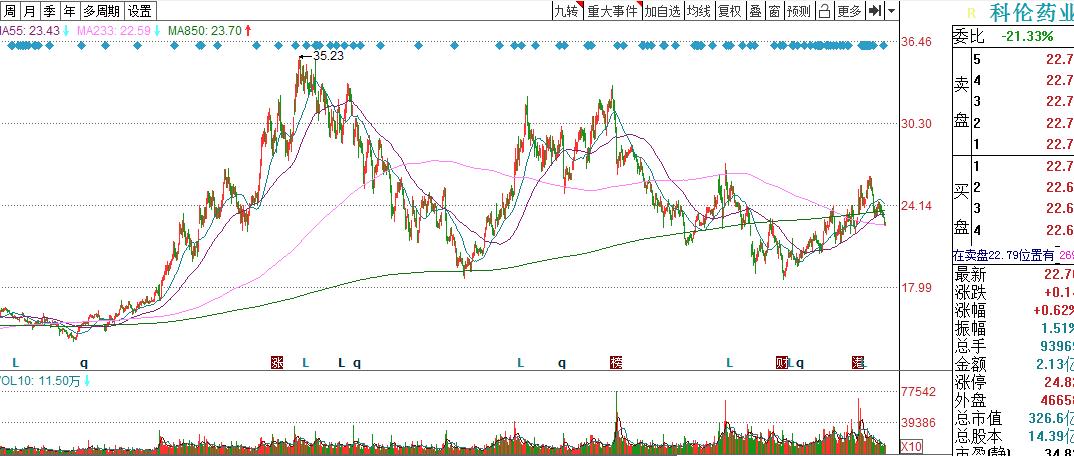Click the lock icon in the chart toolbar
Image resolution: width=1074 pixels, height=456 pixels.
(824, 11)
